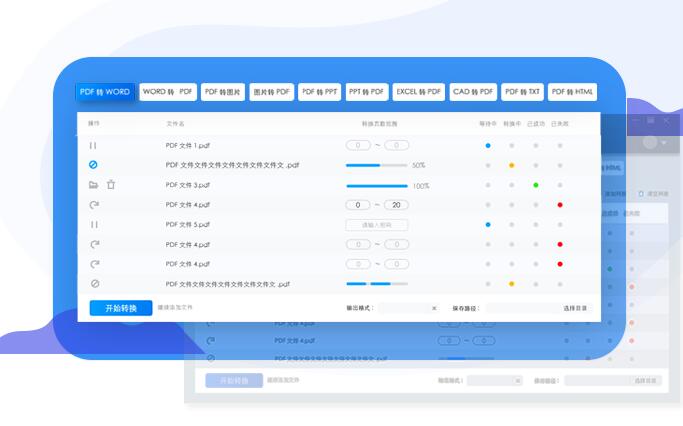Click the orange 转换中 status dot in the 50% row

point(512,165)
